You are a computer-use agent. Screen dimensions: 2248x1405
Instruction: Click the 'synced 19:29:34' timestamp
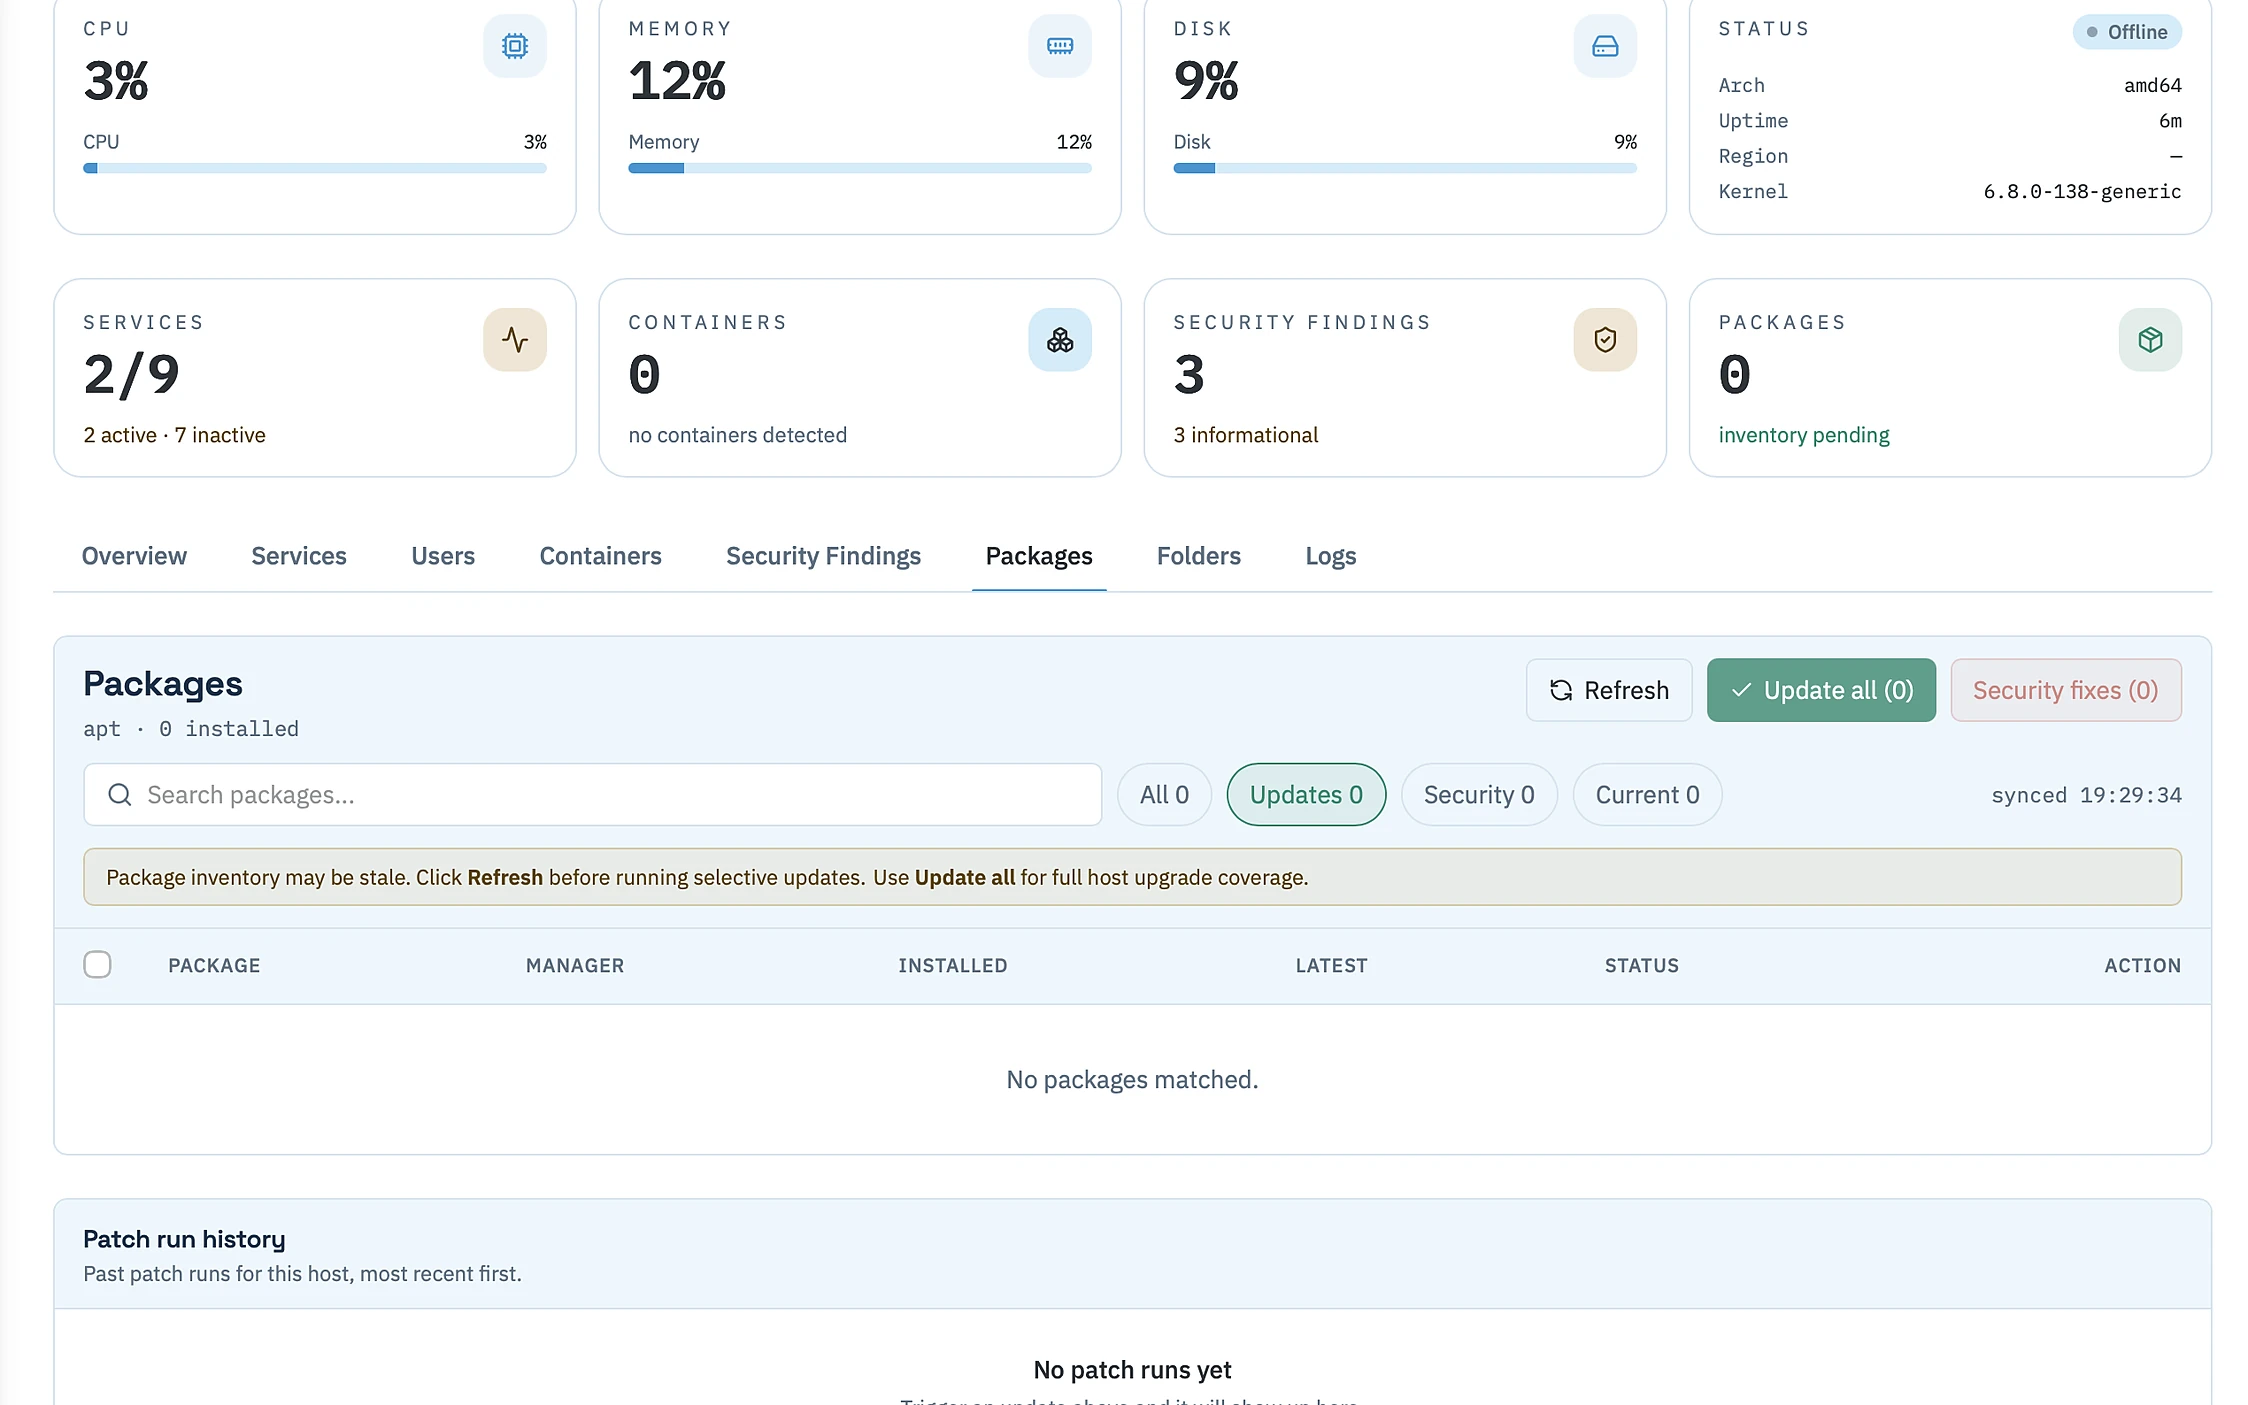pyautogui.click(x=2086, y=795)
